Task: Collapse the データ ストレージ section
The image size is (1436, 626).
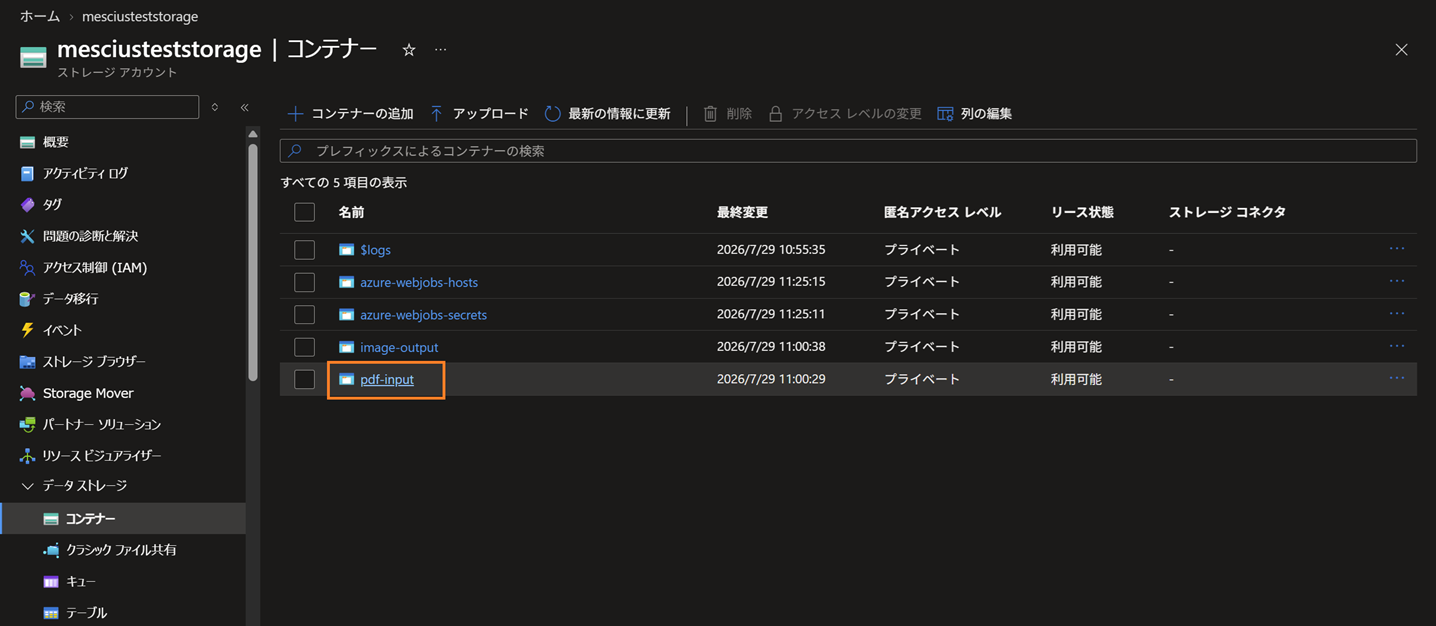Action: [27, 486]
